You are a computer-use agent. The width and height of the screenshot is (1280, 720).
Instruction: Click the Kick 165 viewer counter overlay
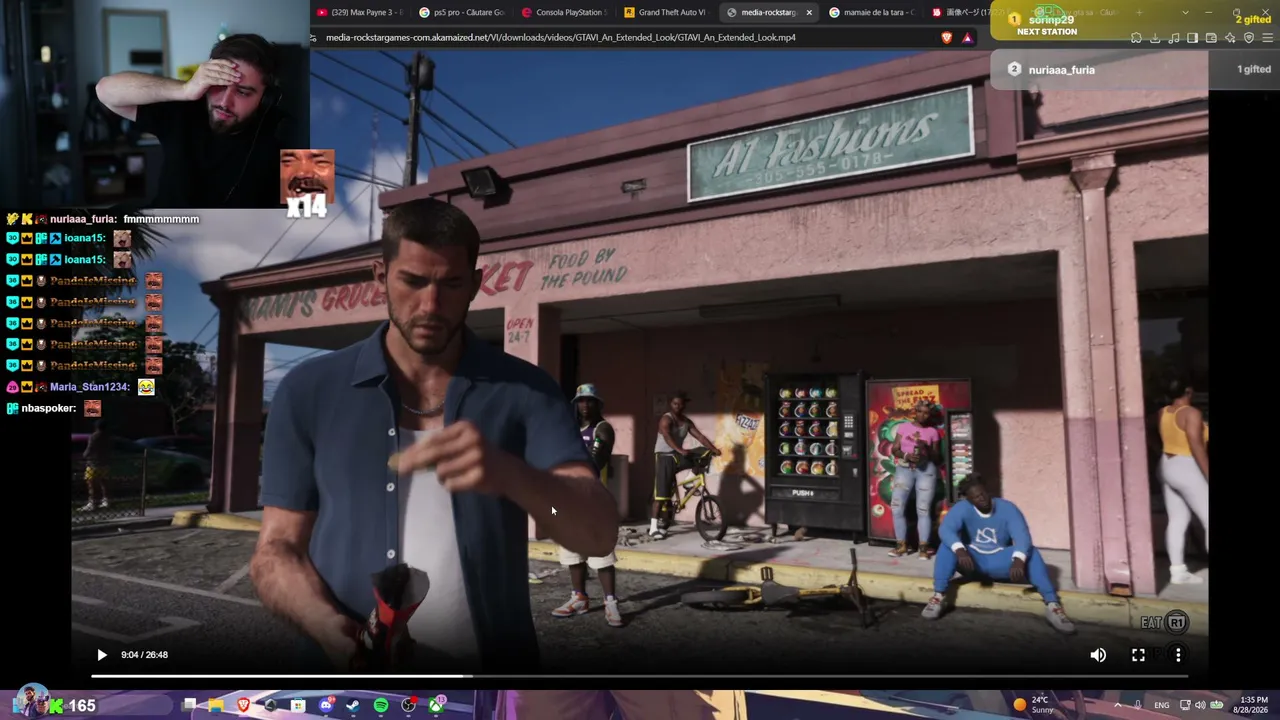73,705
